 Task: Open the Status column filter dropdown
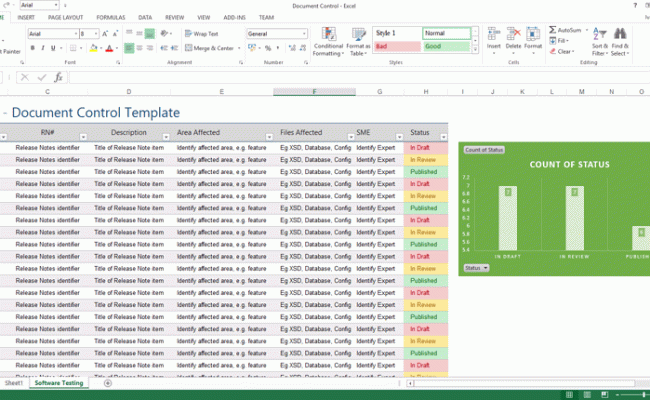[x=444, y=137]
